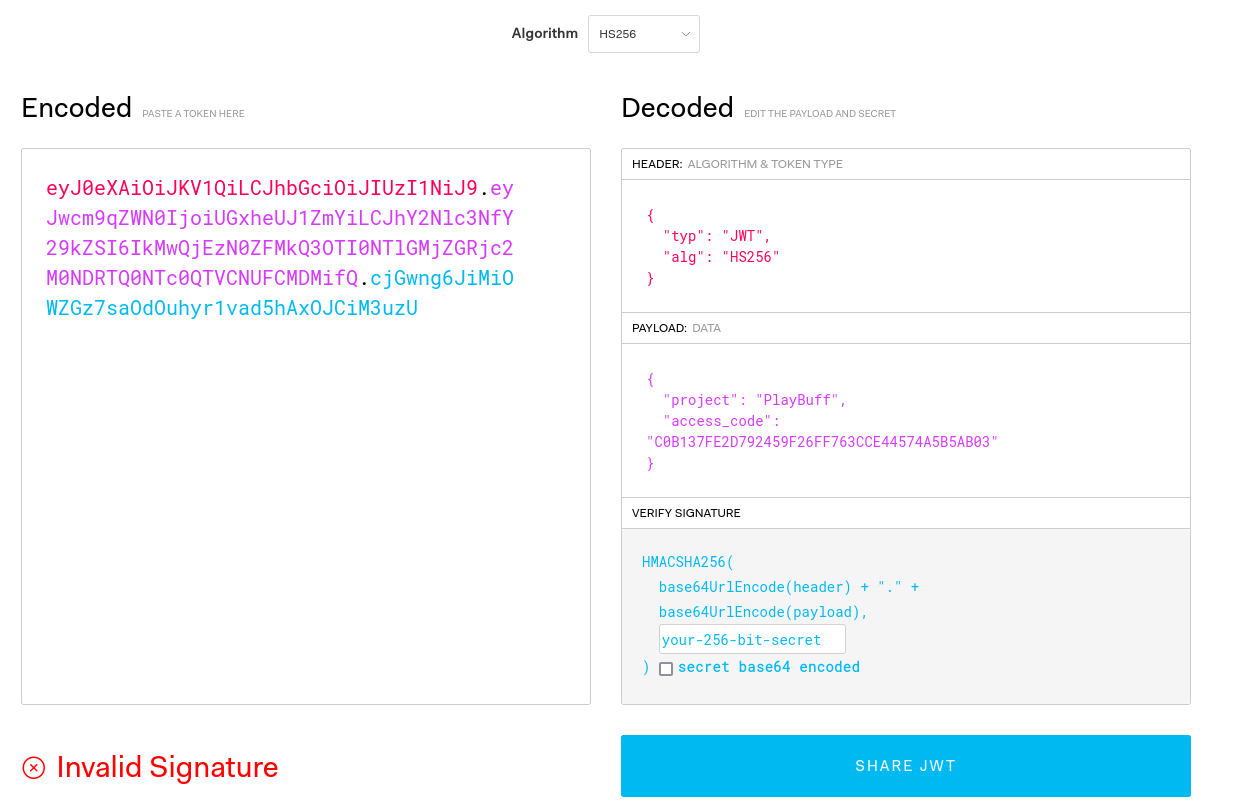Click the "access_code": key in payload

[721, 421]
